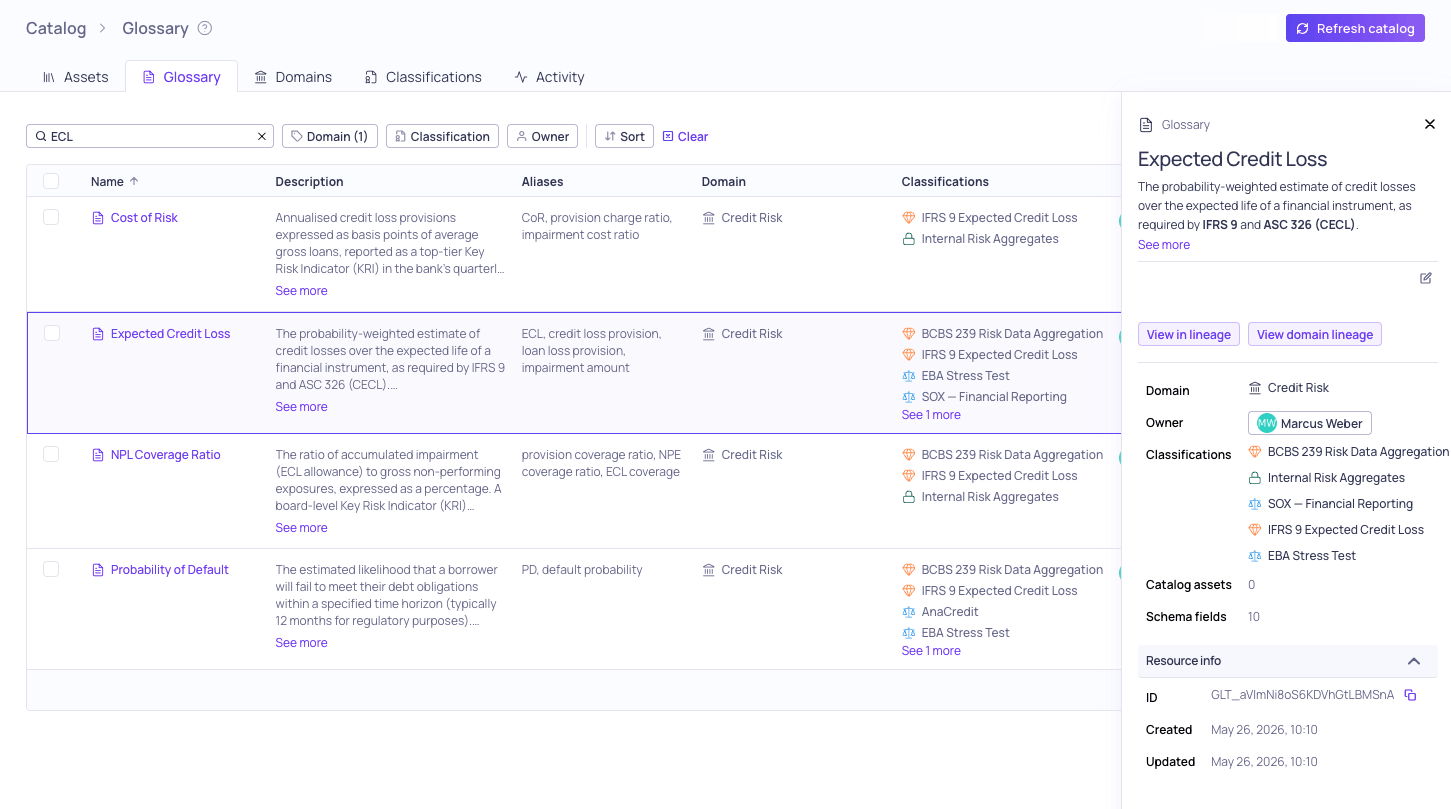Image resolution: width=1451 pixels, height=809 pixels.
Task: Clear all applied filters
Action: point(685,136)
